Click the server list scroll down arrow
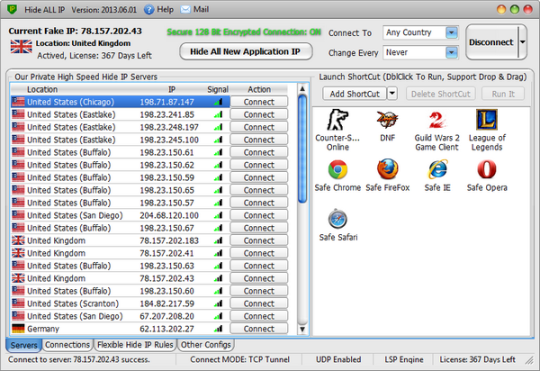 (x=302, y=329)
